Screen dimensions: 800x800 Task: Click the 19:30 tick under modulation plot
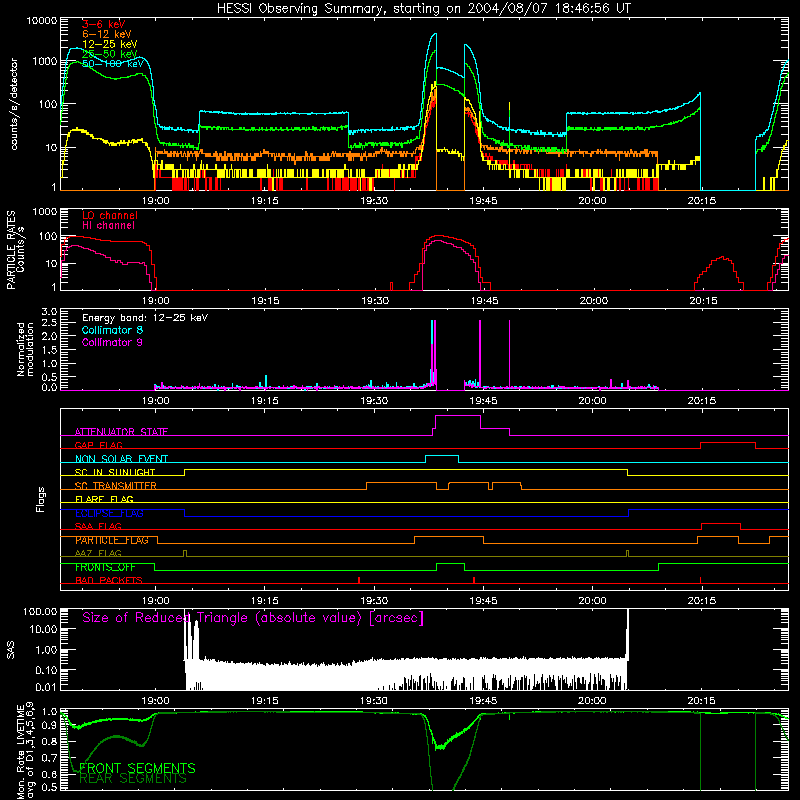click(x=374, y=401)
